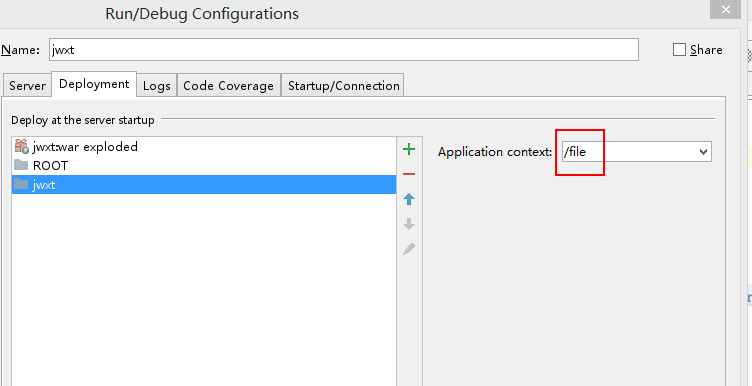Select the Deployment tab
752x386 pixels.
pyautogui.click(x=94, y=84)
